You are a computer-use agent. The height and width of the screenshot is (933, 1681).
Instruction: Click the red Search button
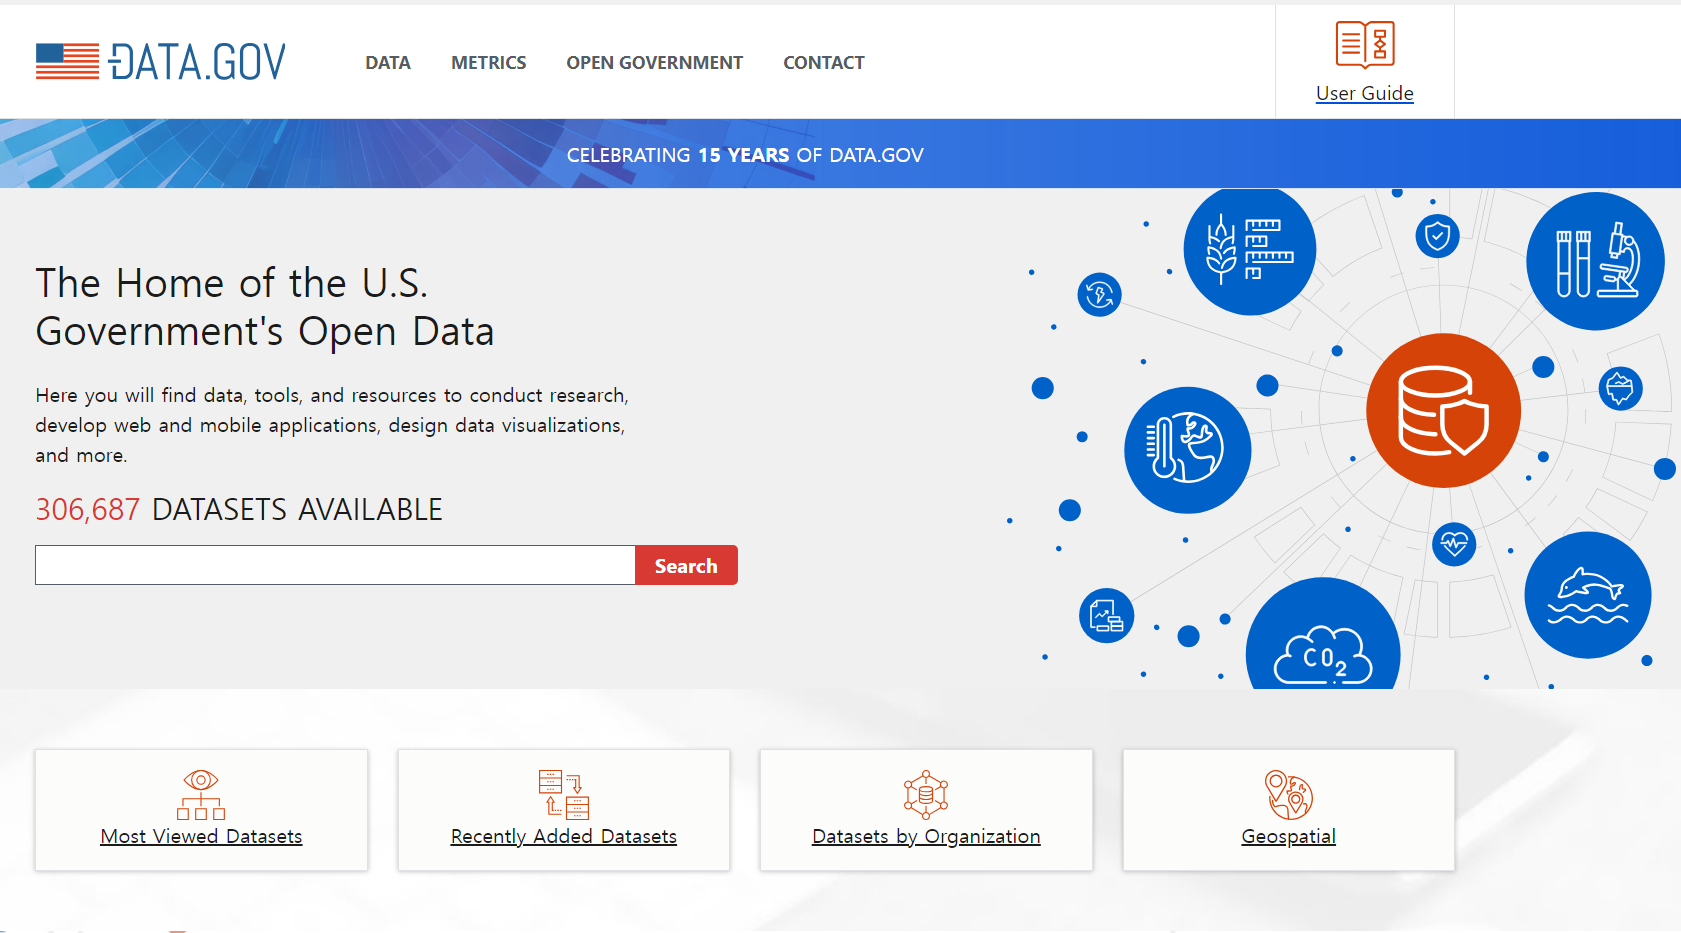tap(686, 565)
